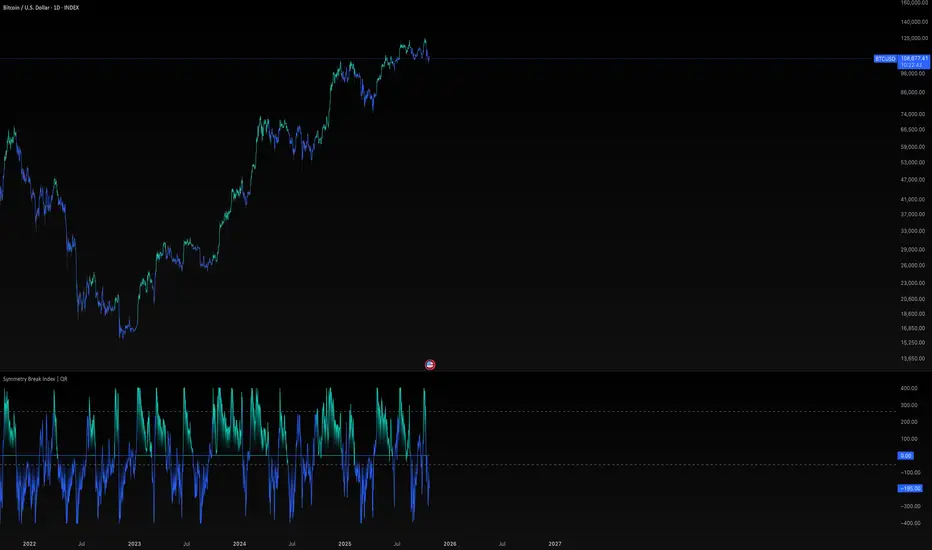Click the 125,000.00 price axis label
The width and height of the screenshot is (932, 550).
point(914,38)
